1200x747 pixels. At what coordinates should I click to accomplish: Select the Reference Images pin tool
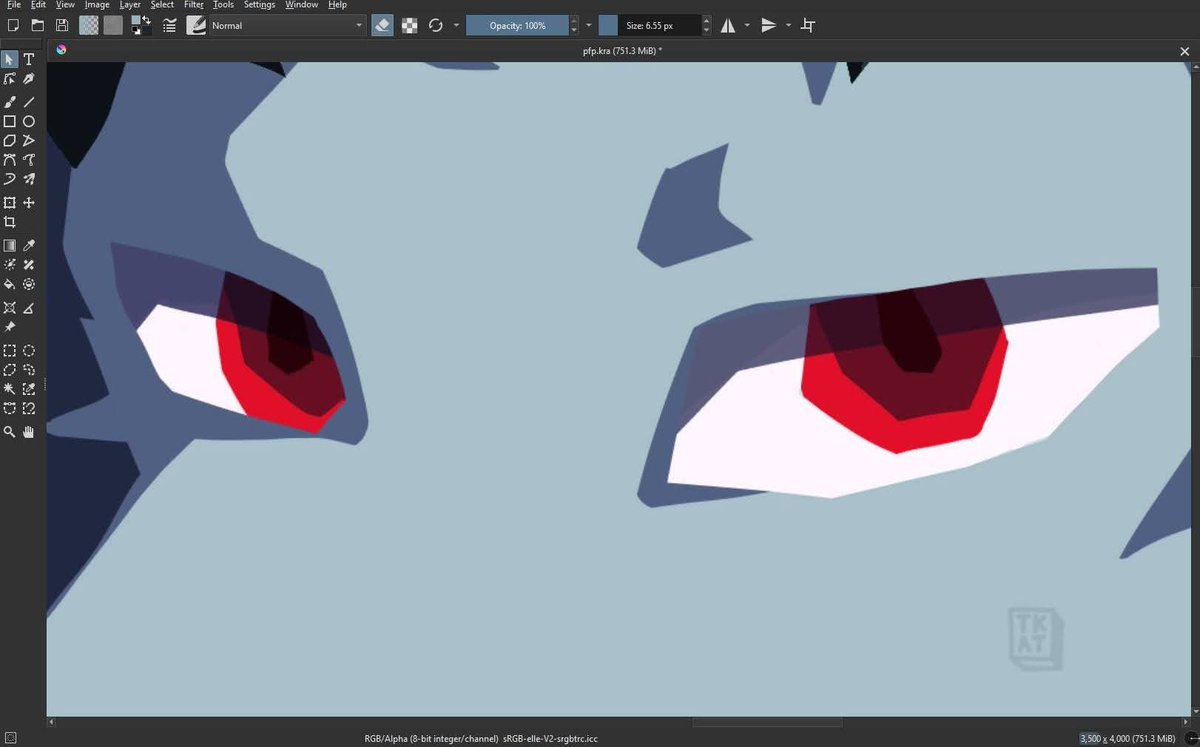click(9, 327)
